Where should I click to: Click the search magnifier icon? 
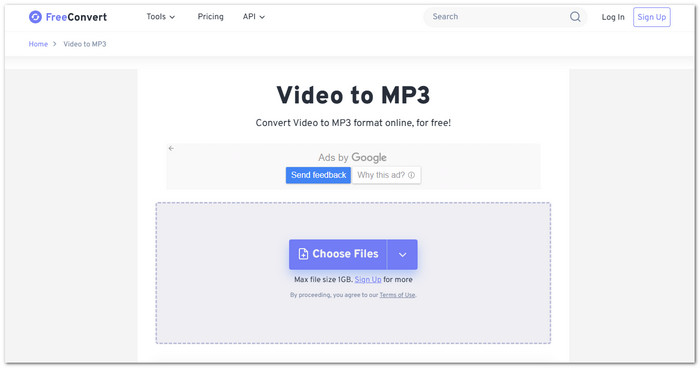pyautogui.click(x=575, y=17)
